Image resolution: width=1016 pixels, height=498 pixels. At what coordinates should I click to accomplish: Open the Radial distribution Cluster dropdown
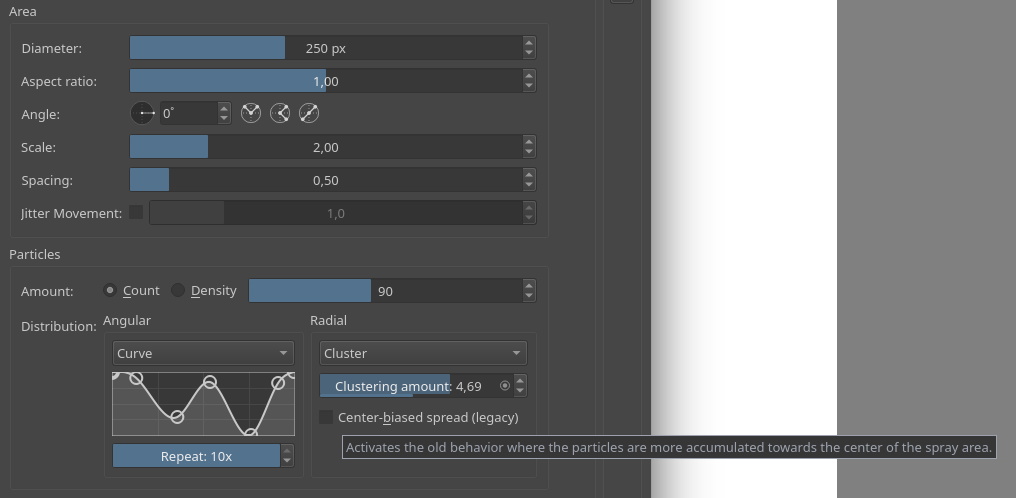423,353
